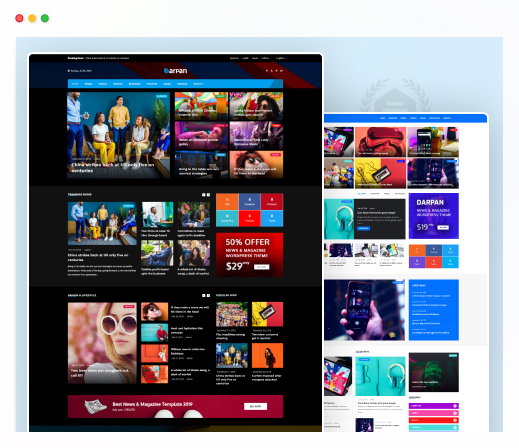Click the green window dot
The image size is (519, 448).
click(45, 18)
